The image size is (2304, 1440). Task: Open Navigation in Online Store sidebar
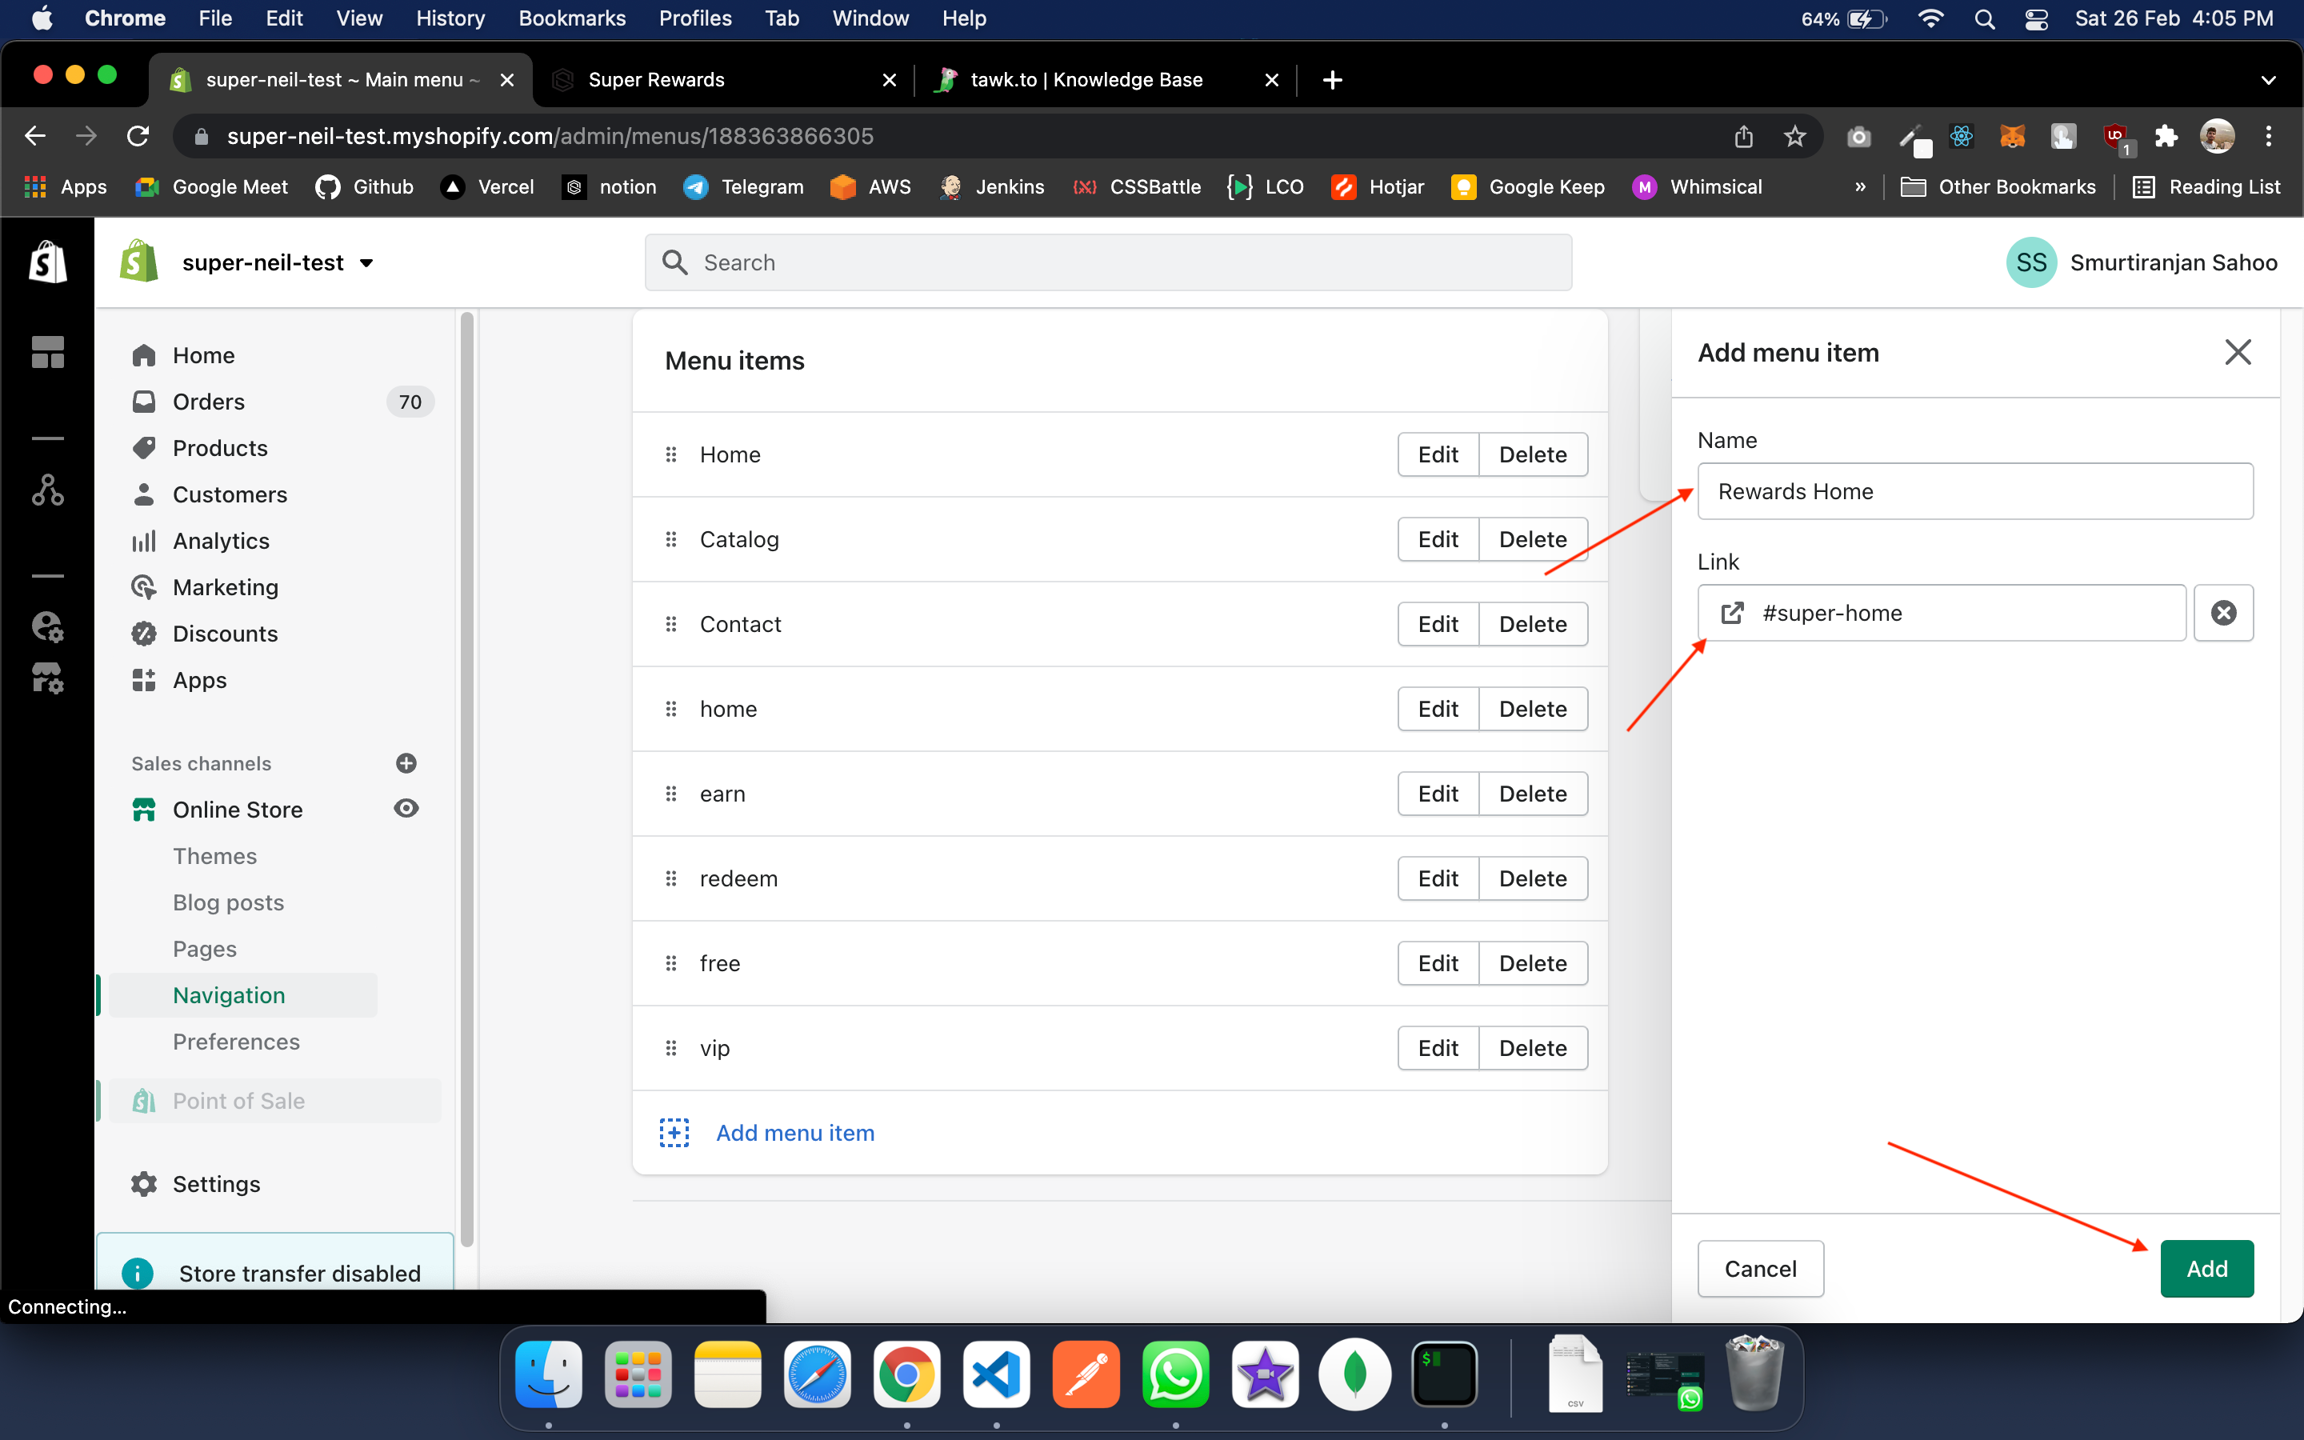229,995
